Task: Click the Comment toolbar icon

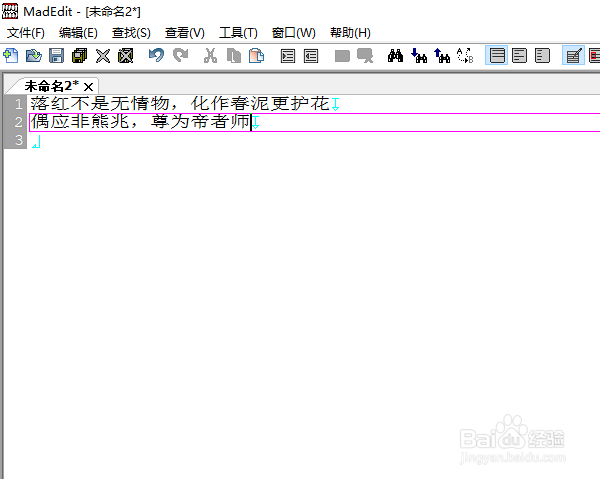Action: pyautogui.click(x=342, y=56)
